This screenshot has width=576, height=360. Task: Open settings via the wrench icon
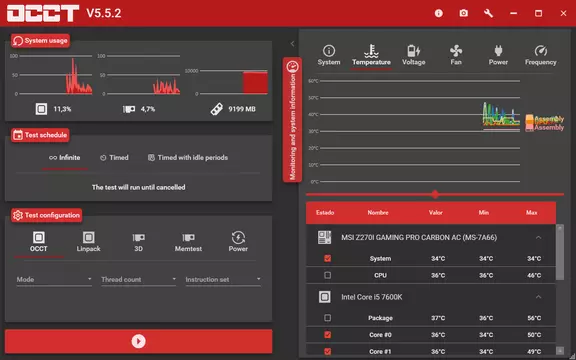click(x=488, y=13)
